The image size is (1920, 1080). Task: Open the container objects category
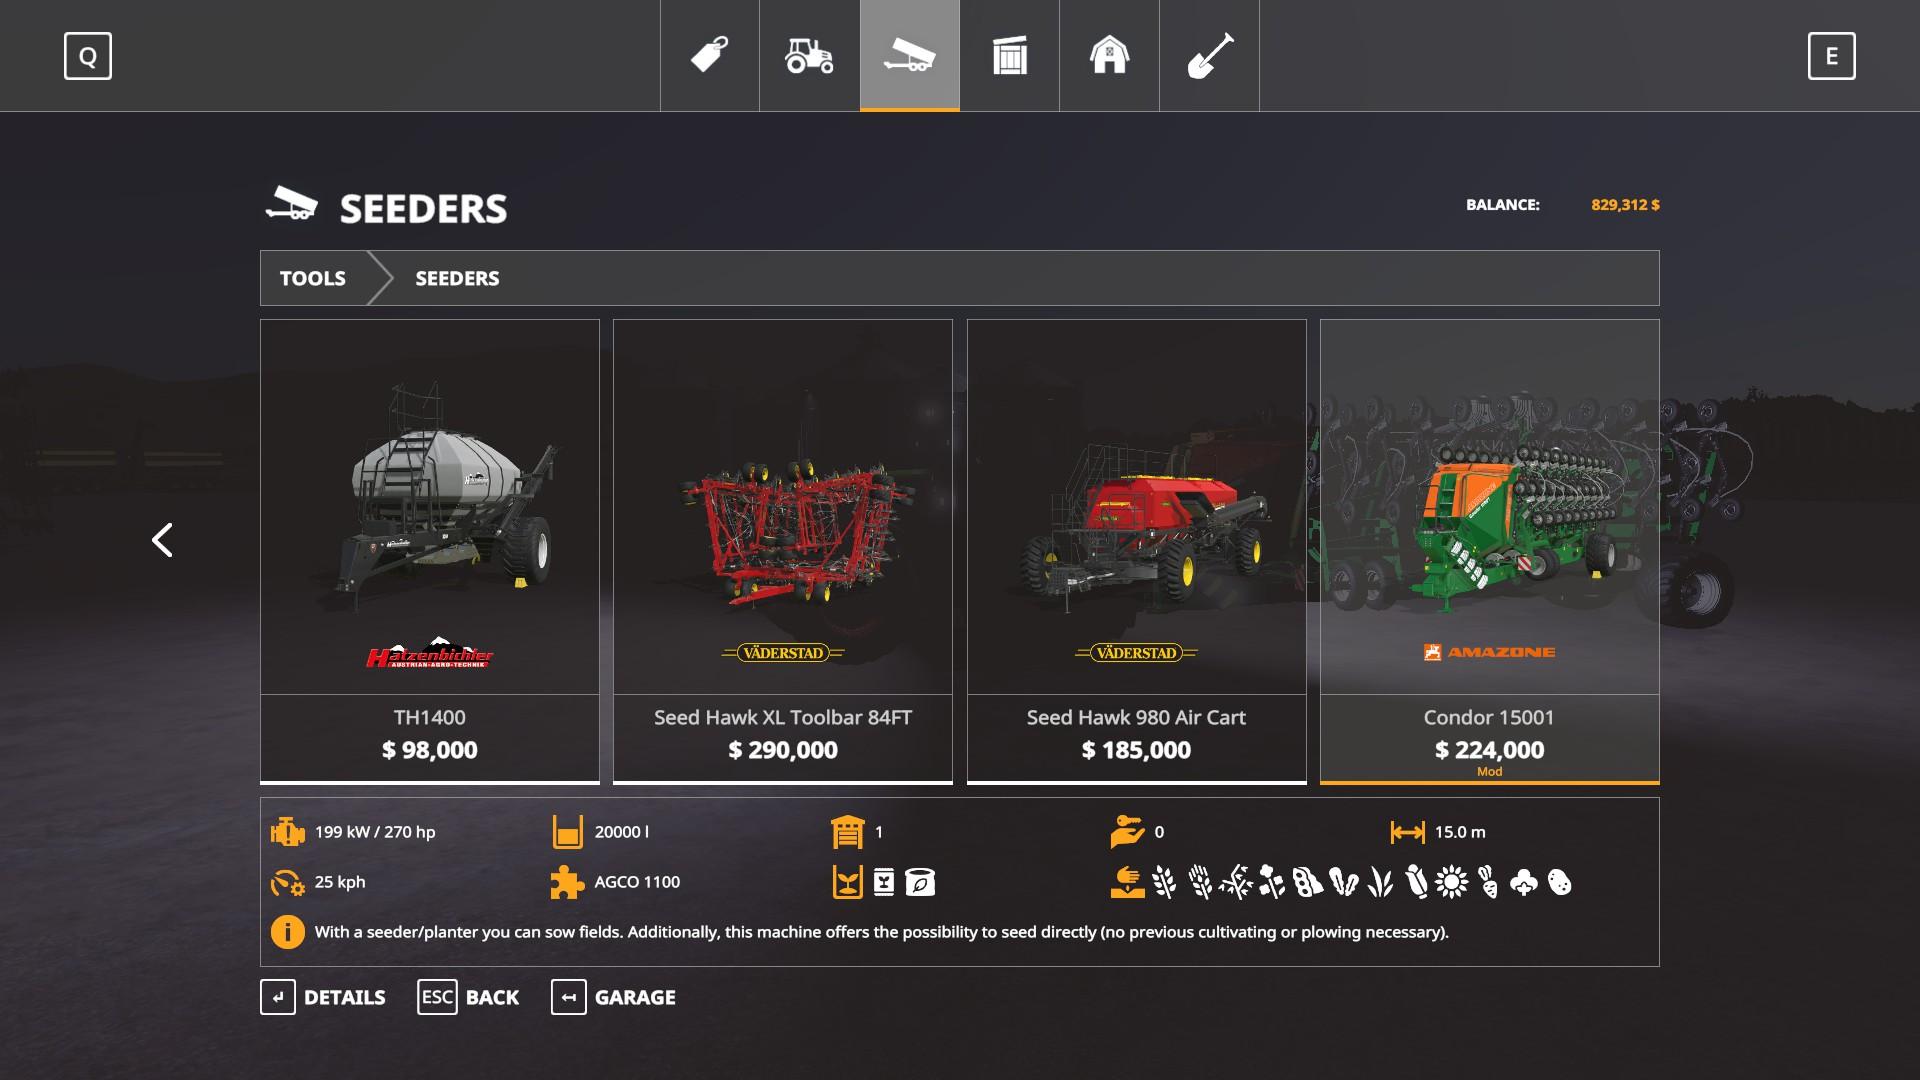tap(1010, 55)
